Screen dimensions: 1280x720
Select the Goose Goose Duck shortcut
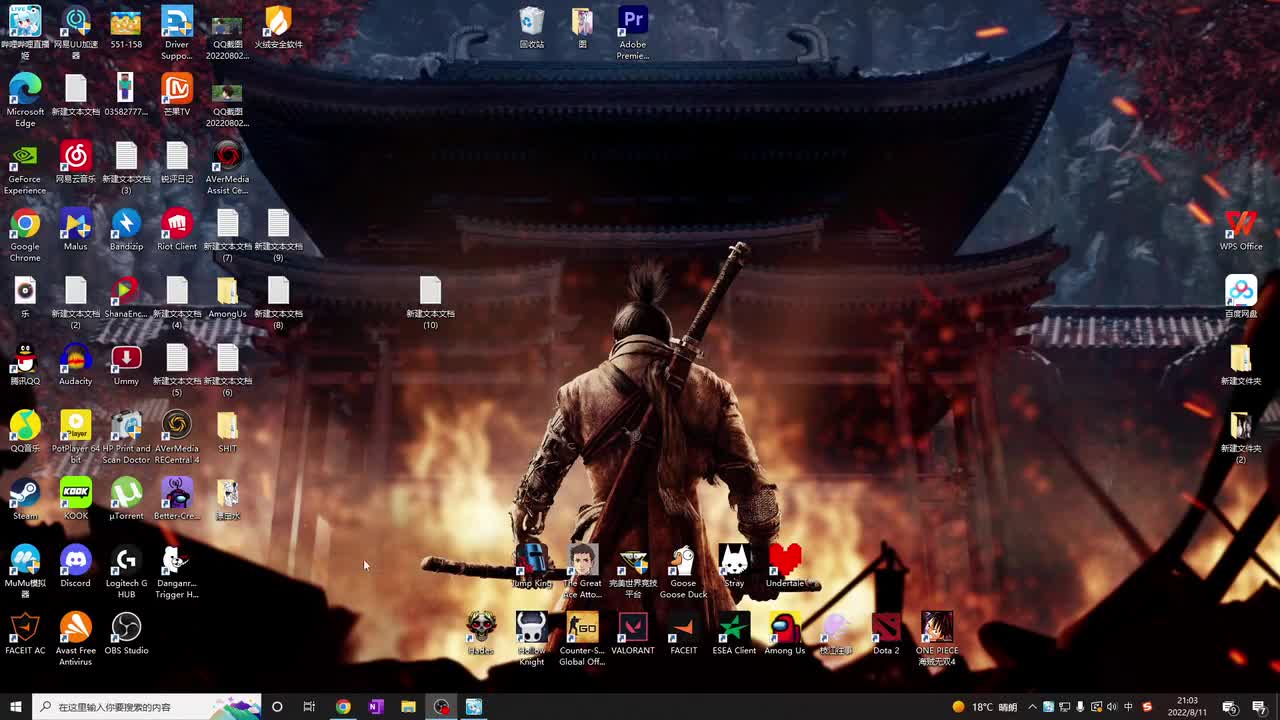683,571
